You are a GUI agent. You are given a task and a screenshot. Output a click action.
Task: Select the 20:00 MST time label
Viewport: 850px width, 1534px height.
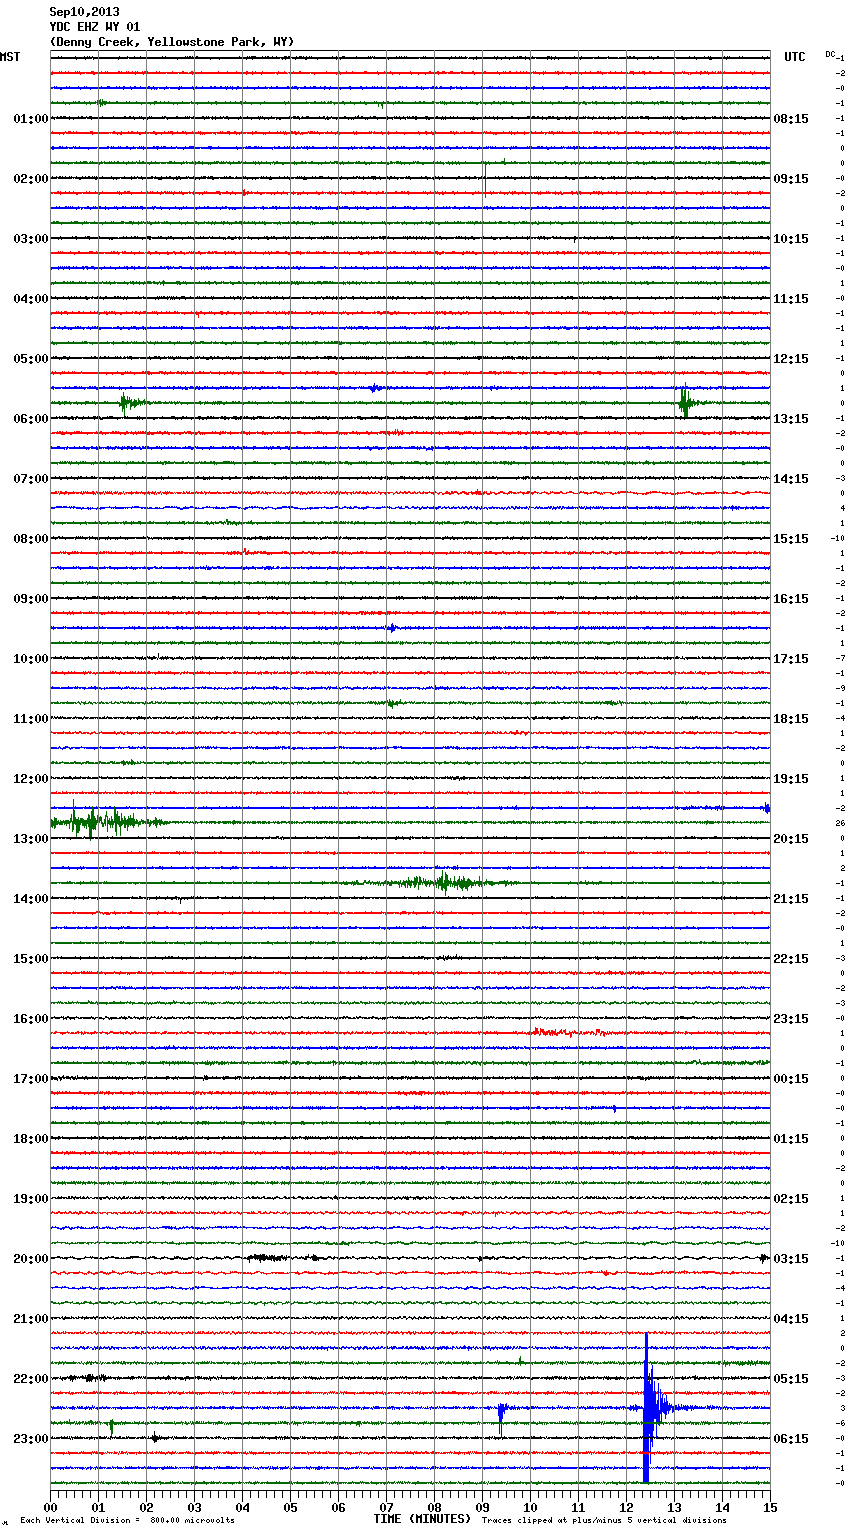(31, 1259)
